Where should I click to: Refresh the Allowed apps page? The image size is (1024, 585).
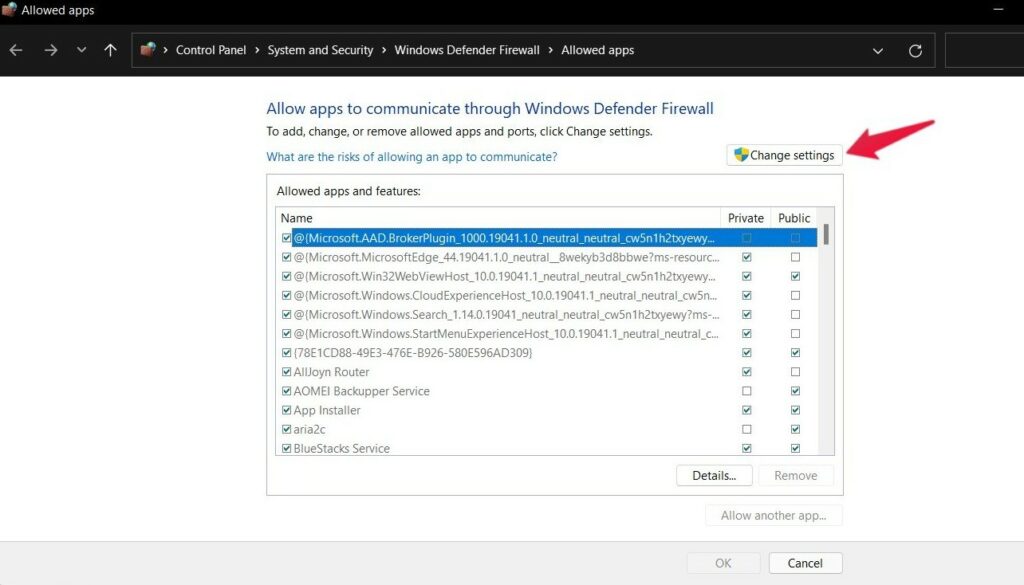pyautogui.click(x=914, y=50)
